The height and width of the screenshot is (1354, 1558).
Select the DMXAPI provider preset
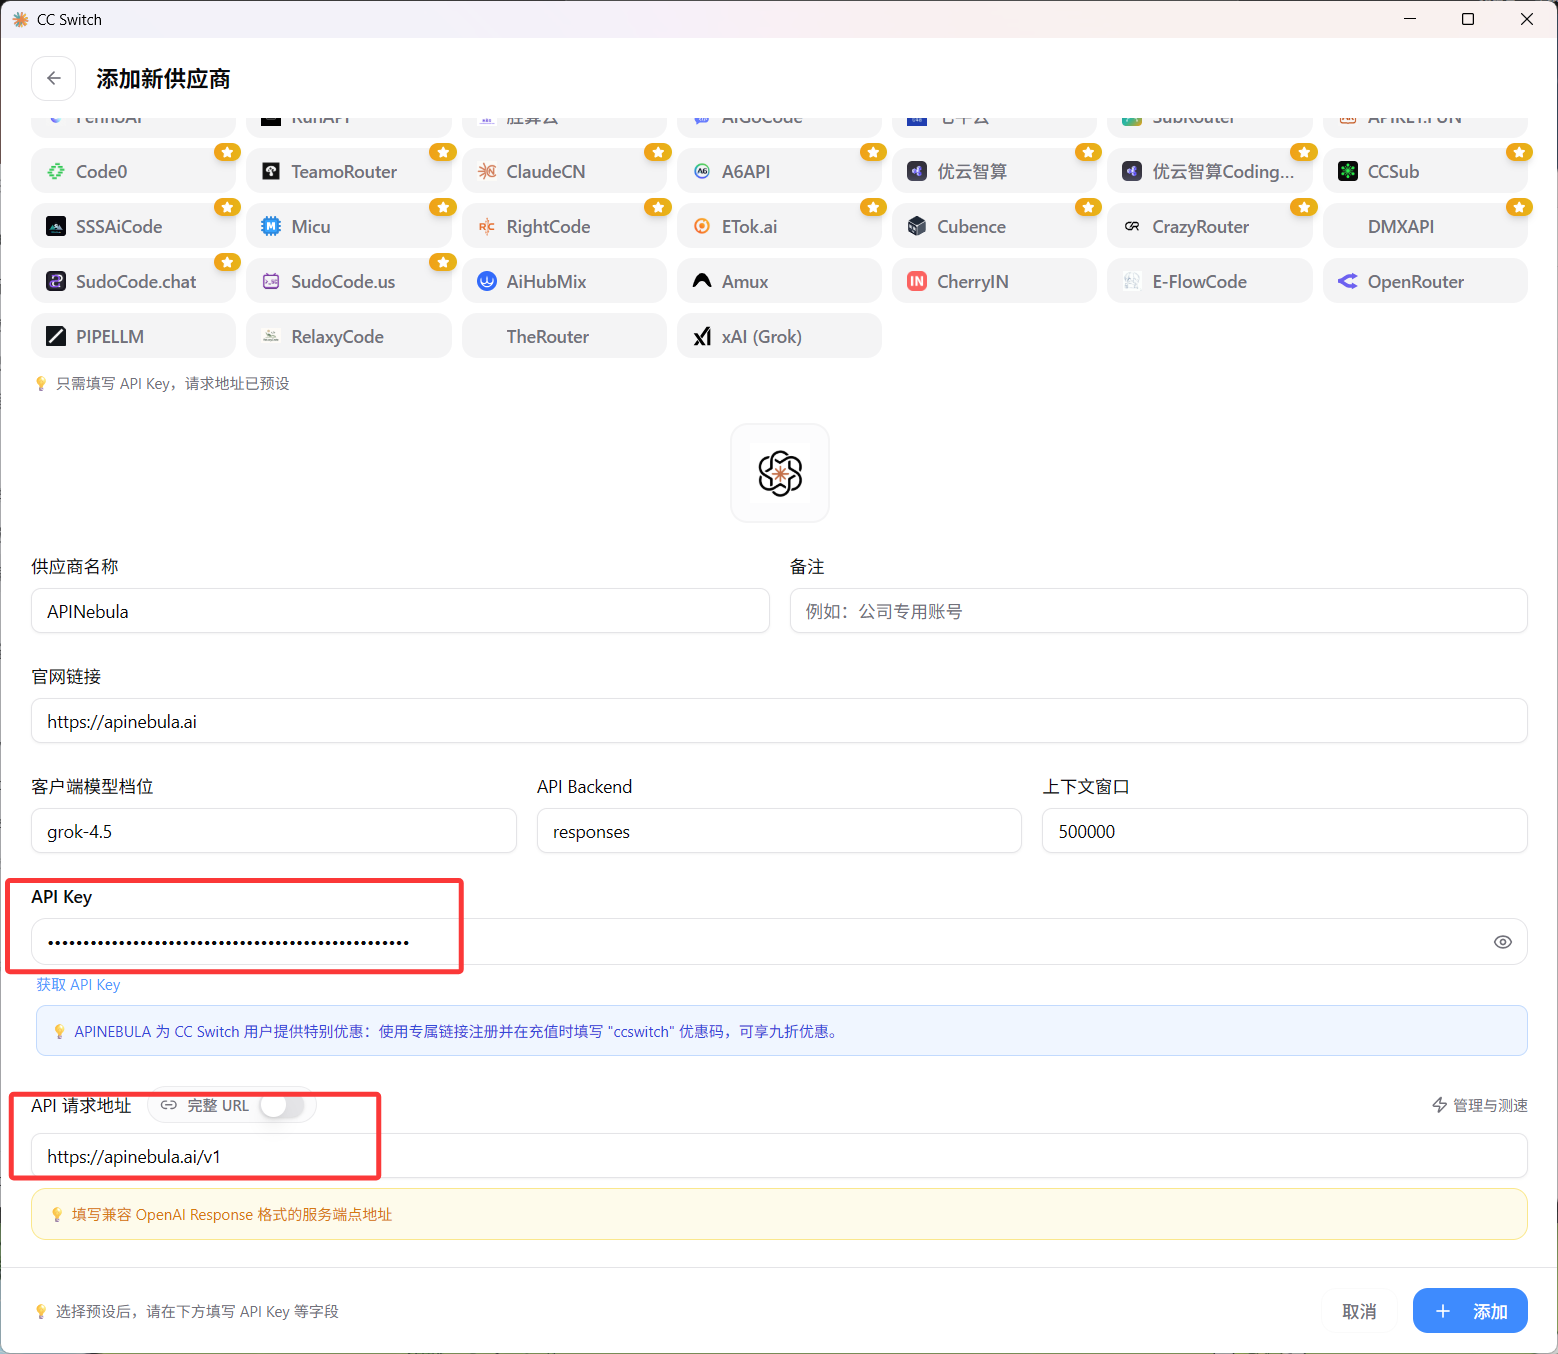(1425, 226)
